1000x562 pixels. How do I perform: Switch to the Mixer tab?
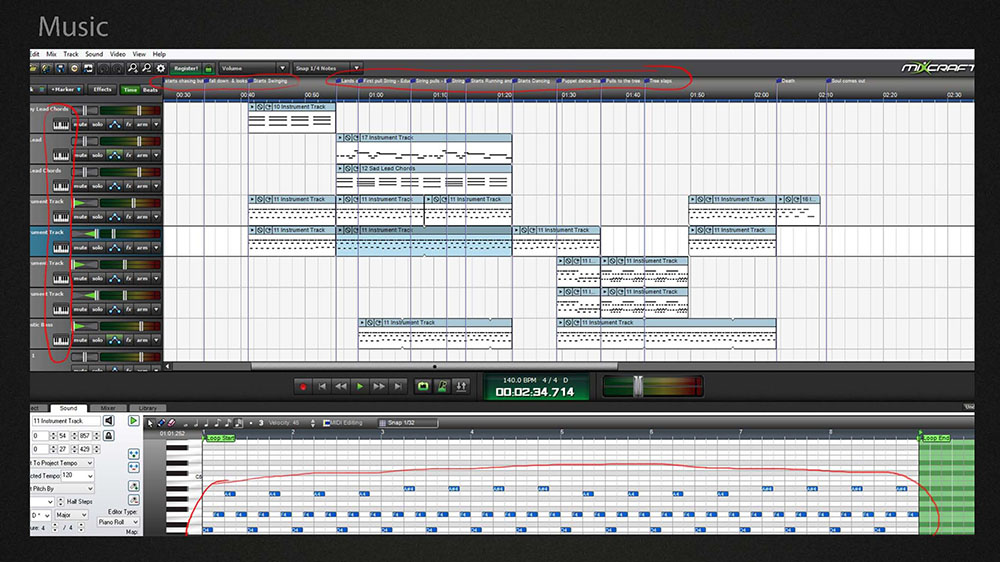[x=108, y=408]
